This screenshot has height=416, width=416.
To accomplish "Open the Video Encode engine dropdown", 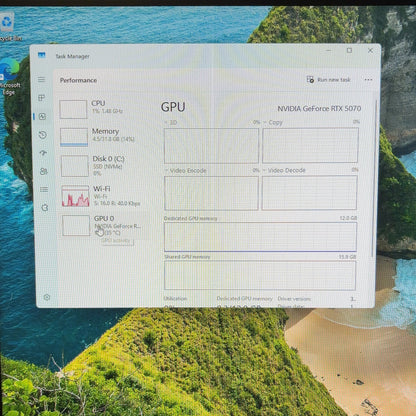I will pyautogui.click(x=186, y=170).
